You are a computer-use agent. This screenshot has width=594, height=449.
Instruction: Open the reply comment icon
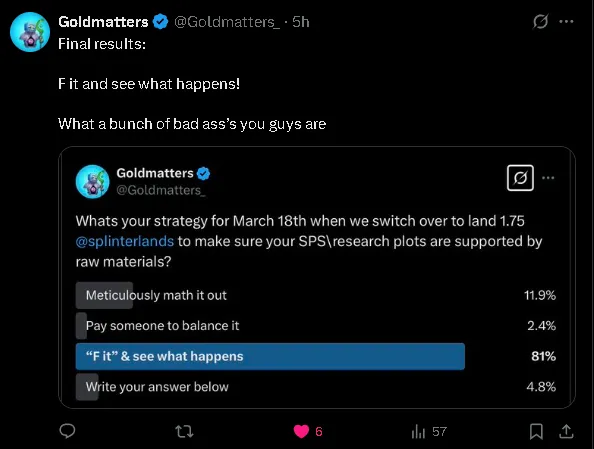67,431
